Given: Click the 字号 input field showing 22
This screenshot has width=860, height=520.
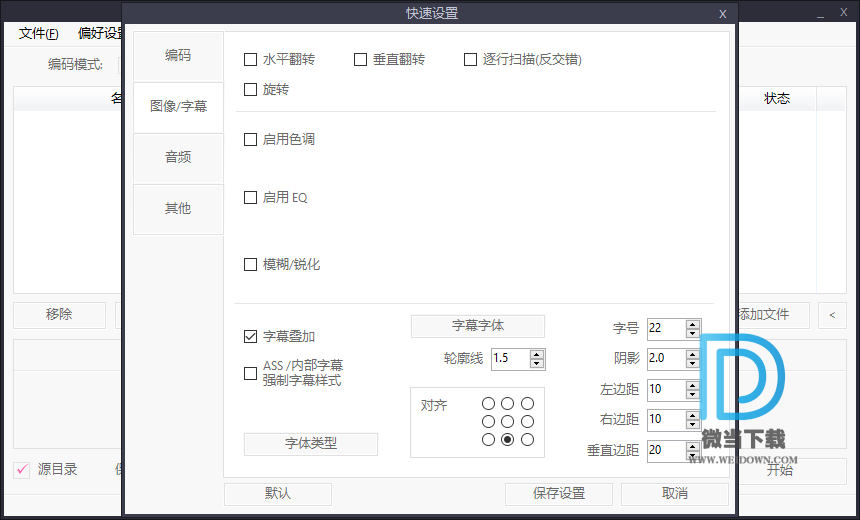Looking at the screenshot, I should (x=666, y=329).
